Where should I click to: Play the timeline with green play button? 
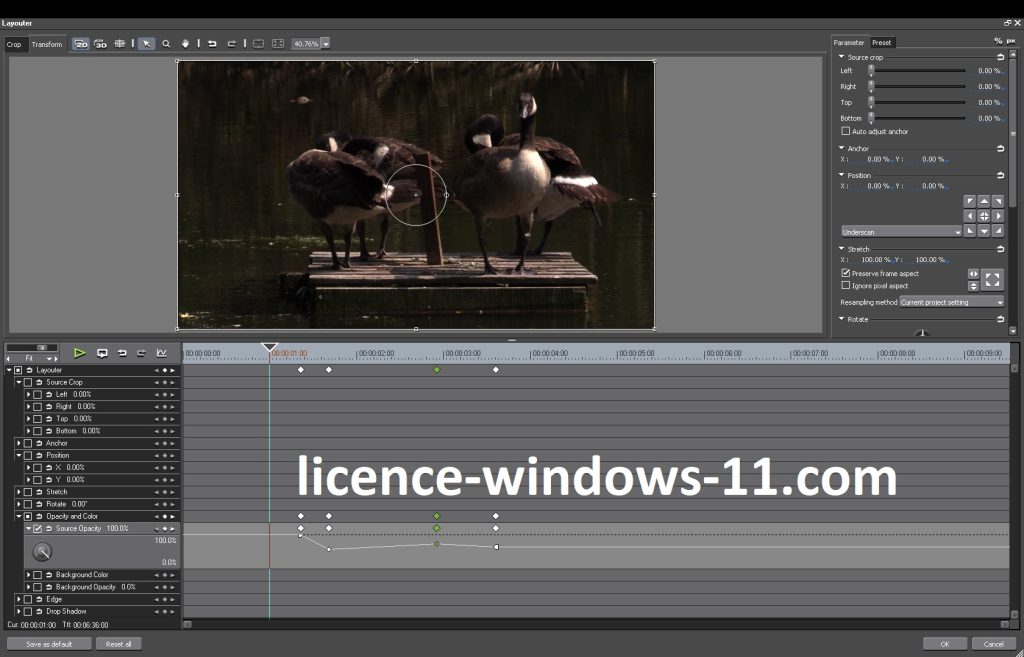[79, 353]
